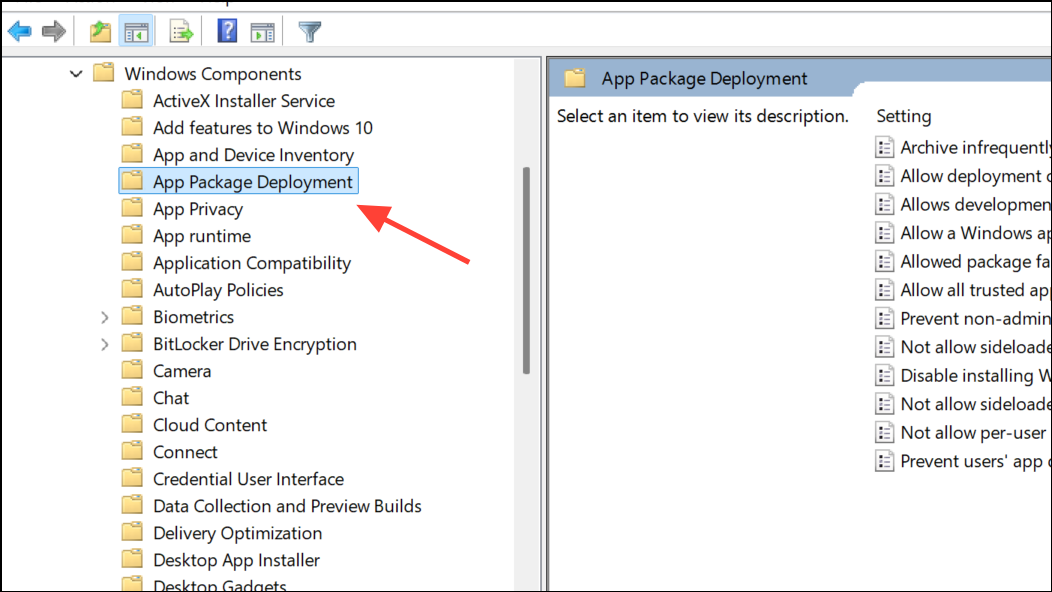1052x592 pixels.
Task: Expand the Biometrics tree node
Action: click(105, 316)
